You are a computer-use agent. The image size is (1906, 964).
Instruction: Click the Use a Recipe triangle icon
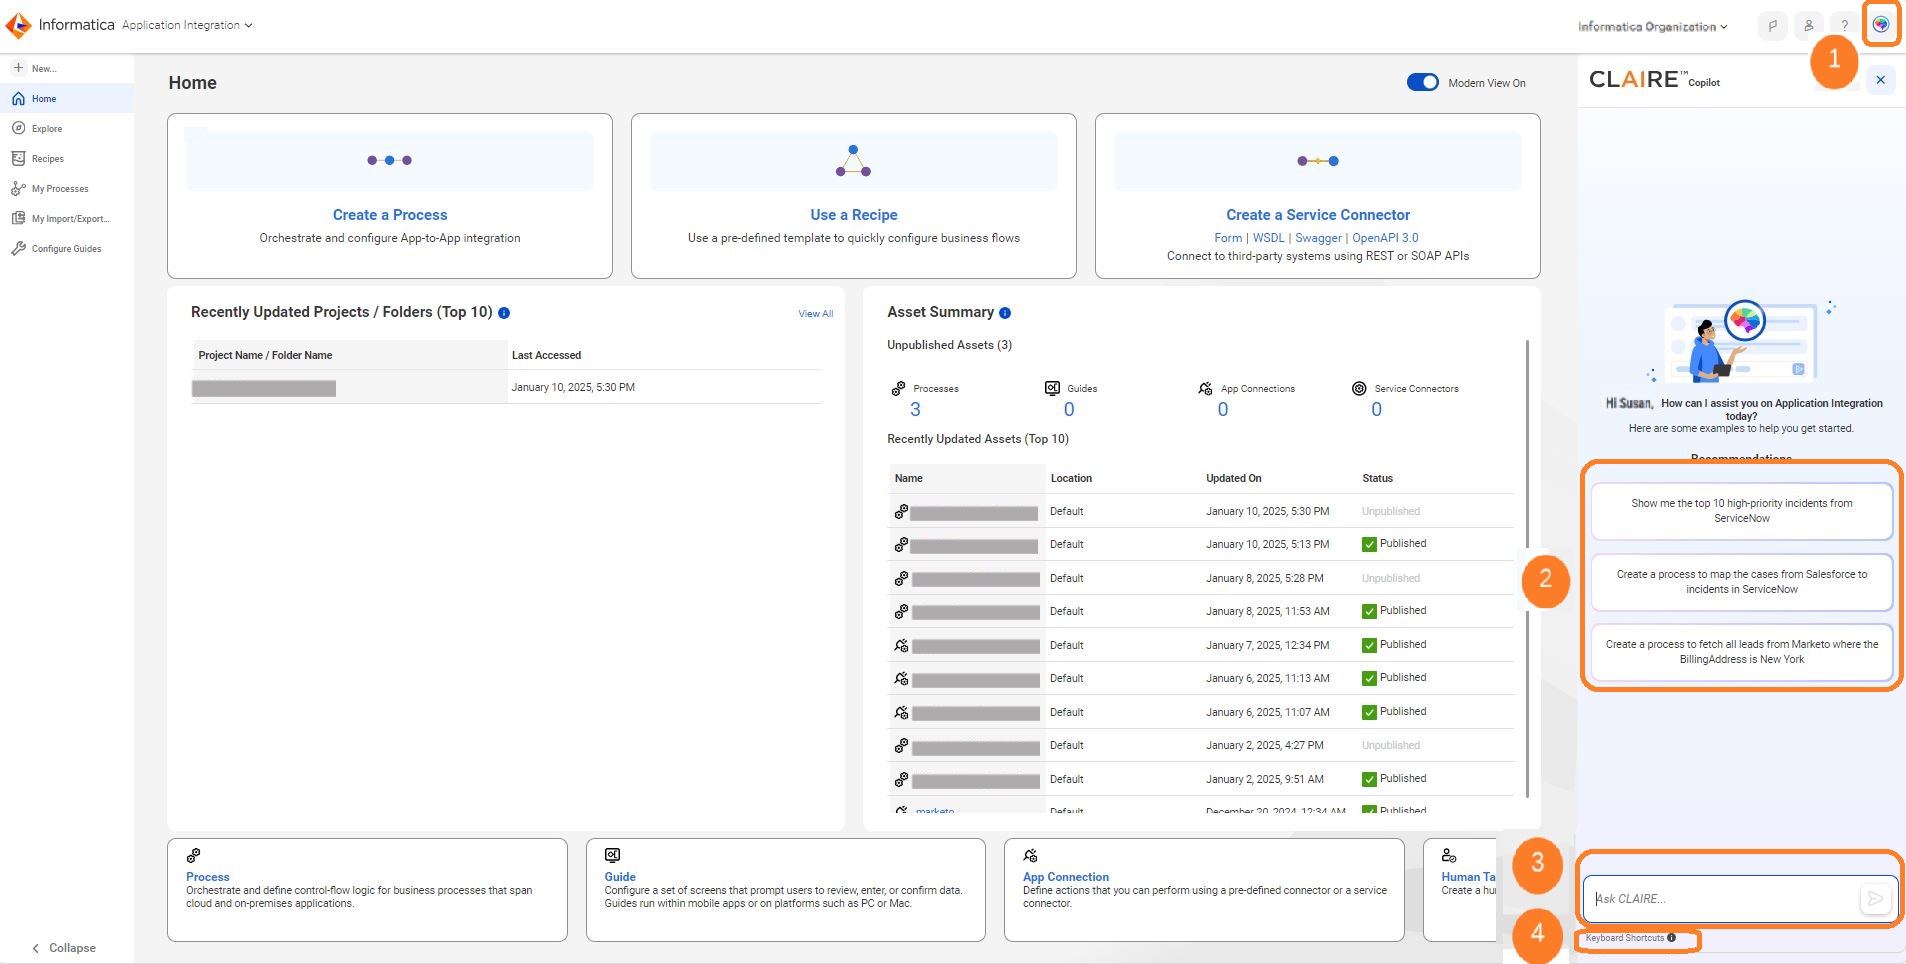[x=853, y=161]
